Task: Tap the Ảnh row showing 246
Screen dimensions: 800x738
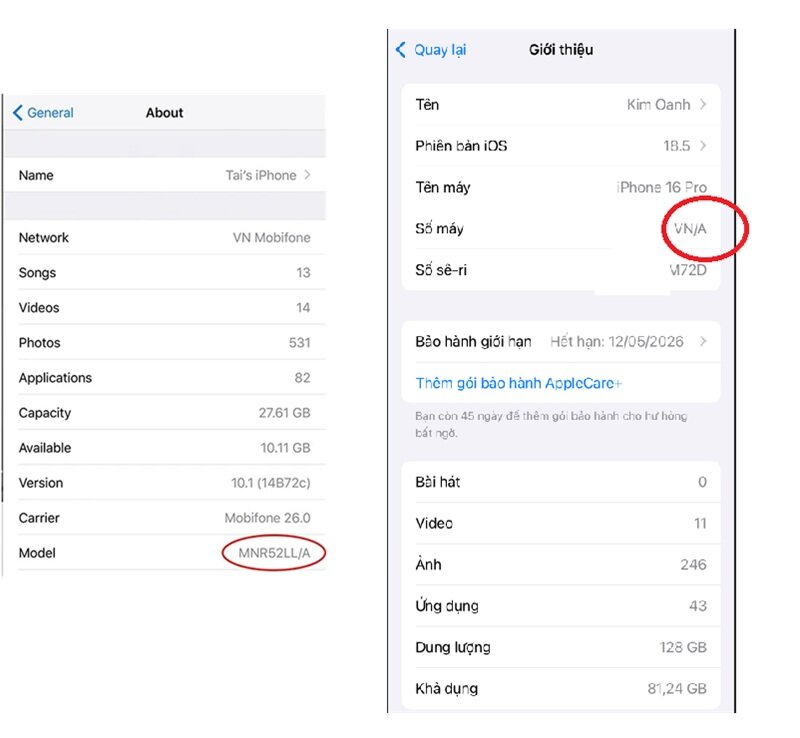Action: (x=561, y=564)
